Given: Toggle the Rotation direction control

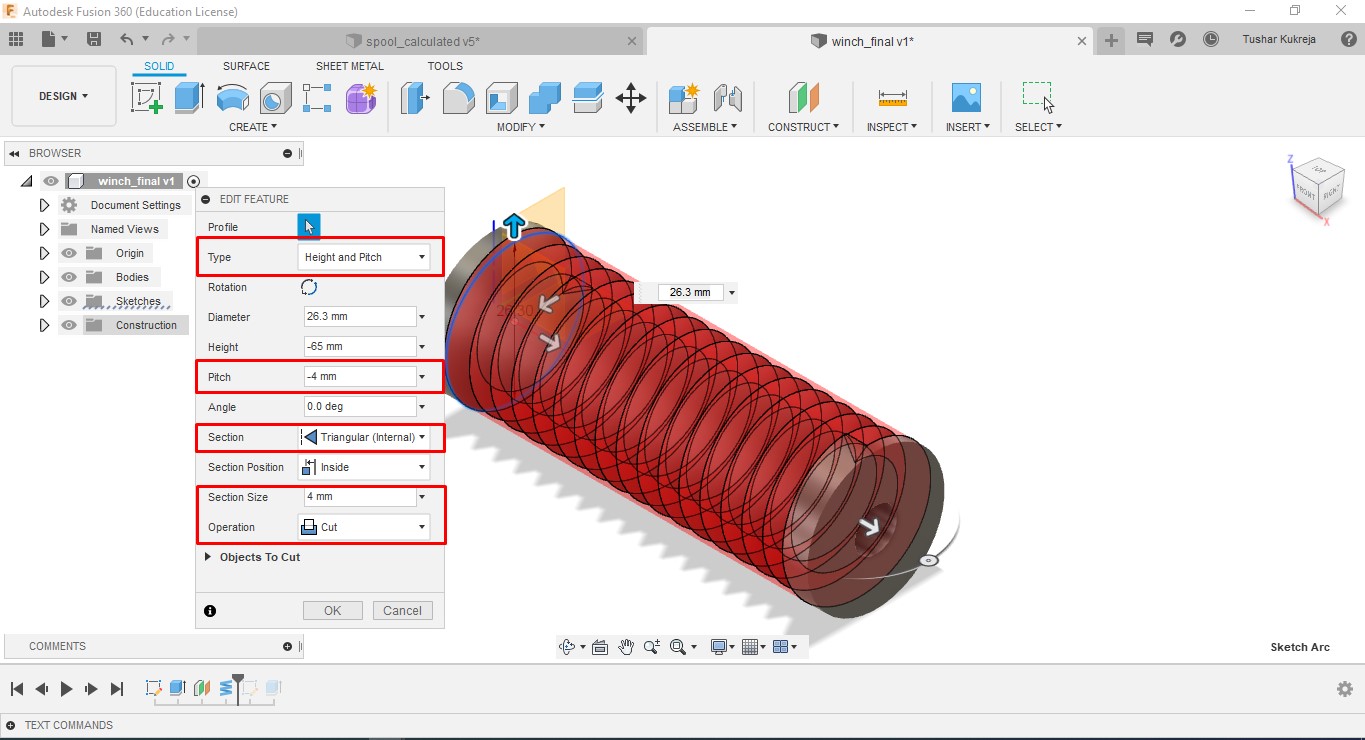Looking at the screenshot, I should (309, 287).
